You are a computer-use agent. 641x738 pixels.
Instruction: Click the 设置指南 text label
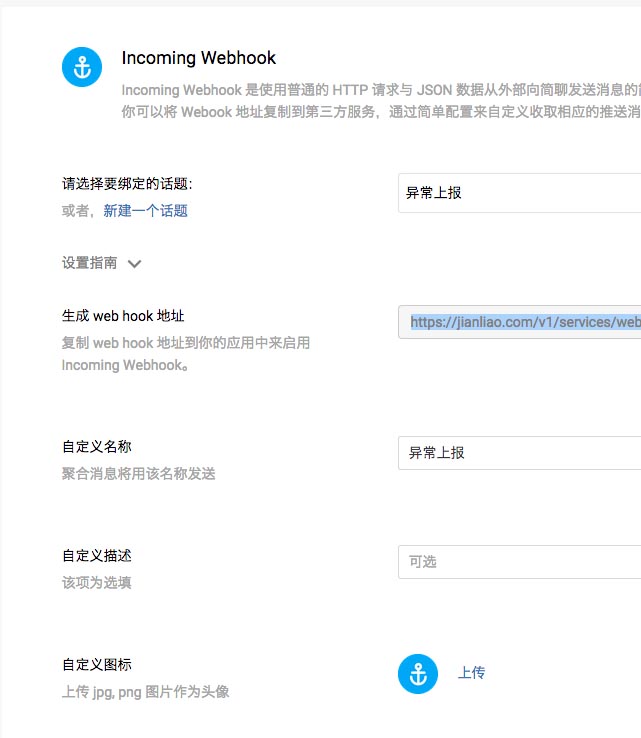click(89, 263)
